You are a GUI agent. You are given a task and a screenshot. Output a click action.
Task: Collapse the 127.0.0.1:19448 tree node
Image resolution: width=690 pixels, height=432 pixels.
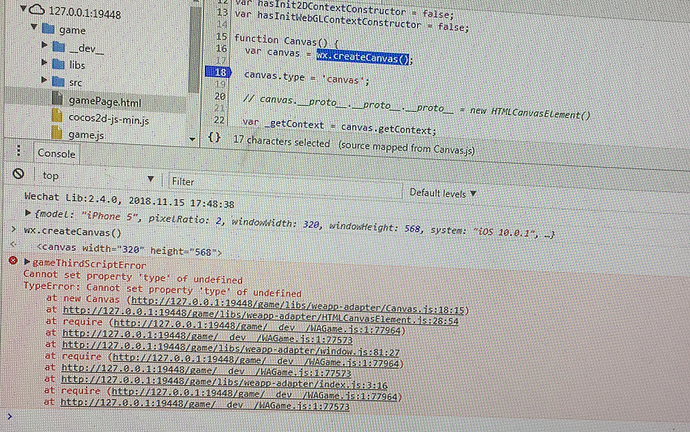(23, 8)
